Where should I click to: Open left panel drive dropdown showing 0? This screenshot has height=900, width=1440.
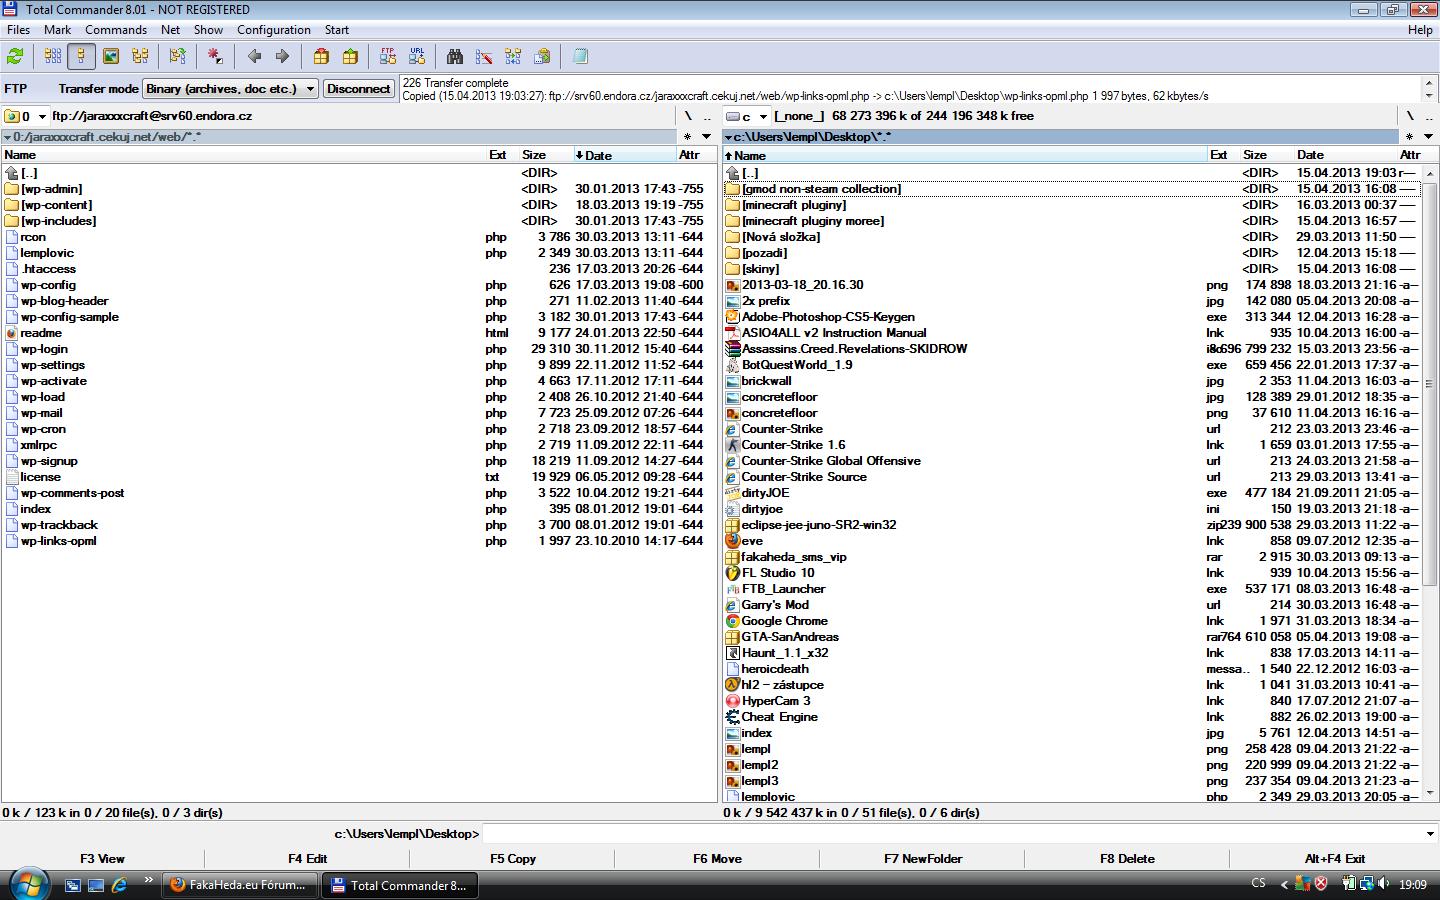26,116
